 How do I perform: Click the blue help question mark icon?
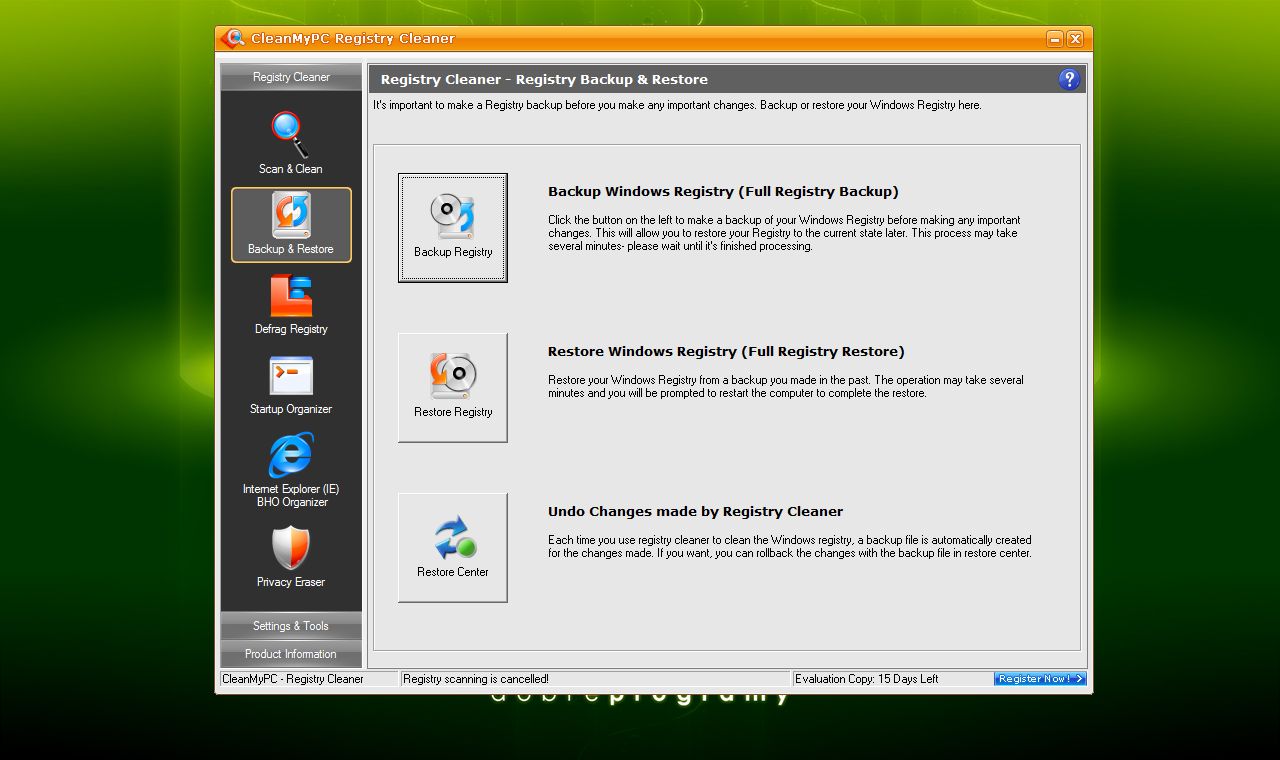(1069, 79)
